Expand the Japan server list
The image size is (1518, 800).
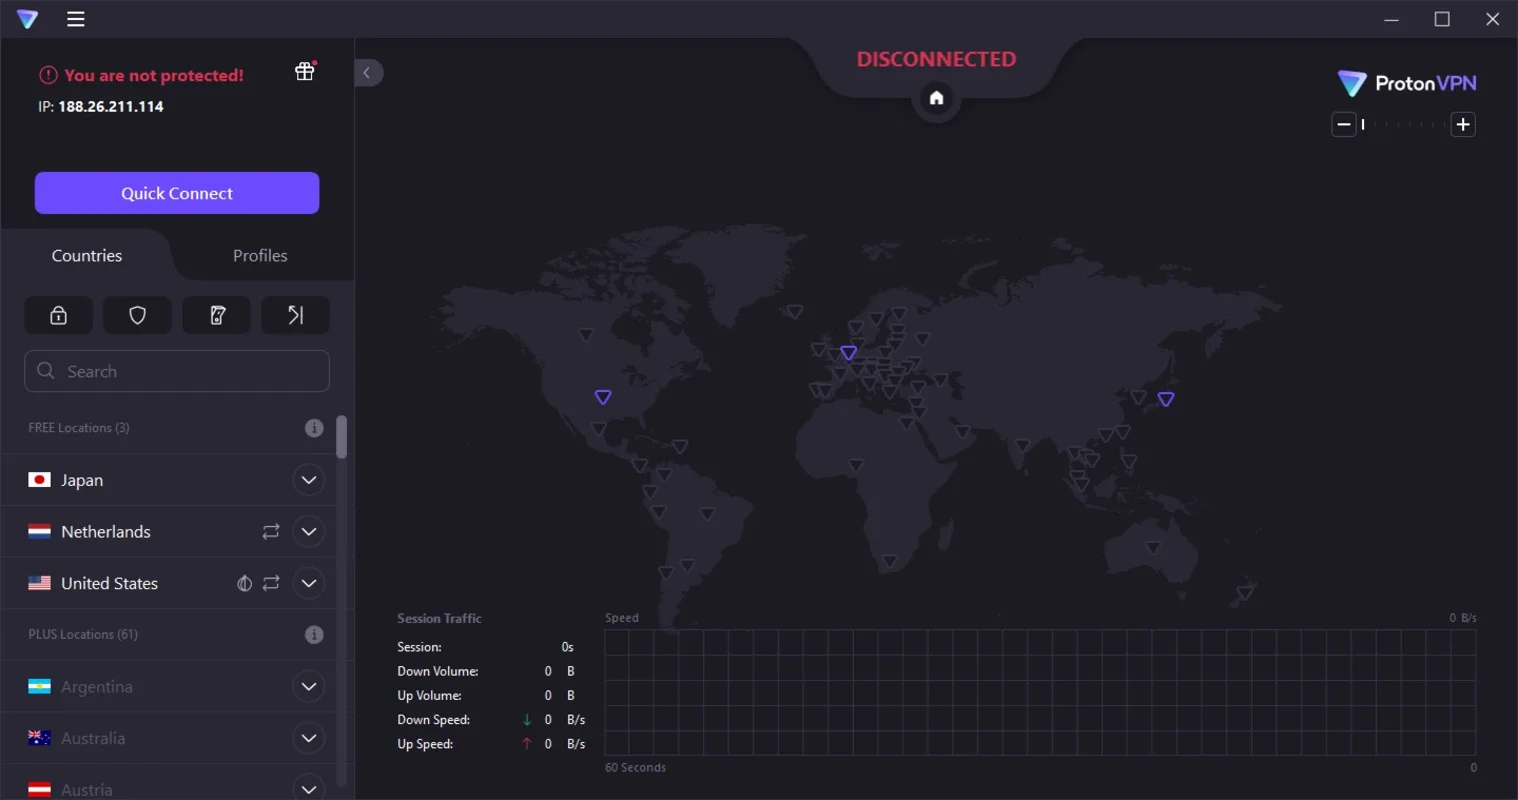point(308,480)
